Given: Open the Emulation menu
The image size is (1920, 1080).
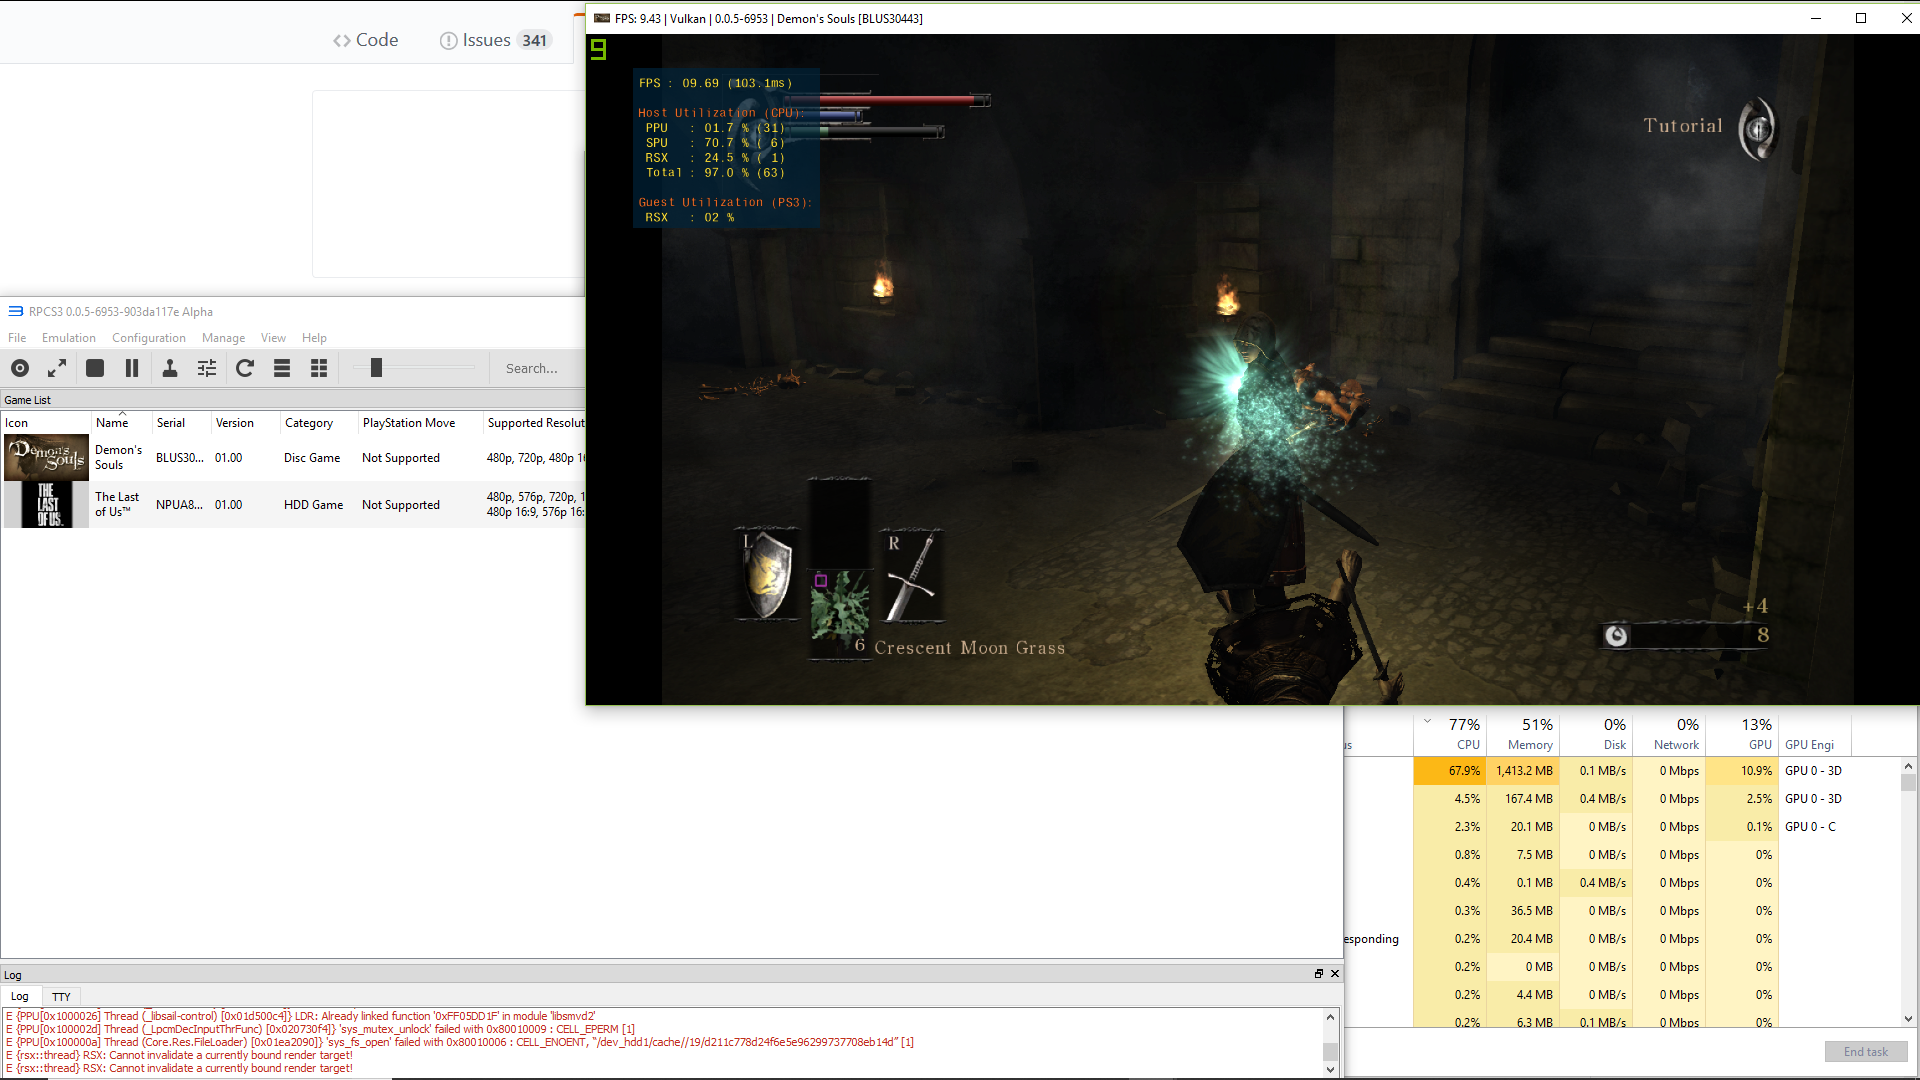Looking at the screenshot, I should (x=68, y=338).
